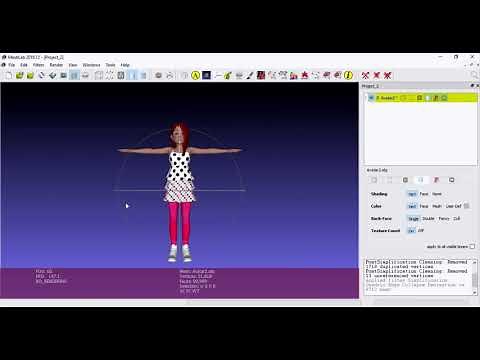Screen dimensions: 480x360
Task: Toggle the Show Layer Dialog toolbar button
Action: (x=74, y=75)
